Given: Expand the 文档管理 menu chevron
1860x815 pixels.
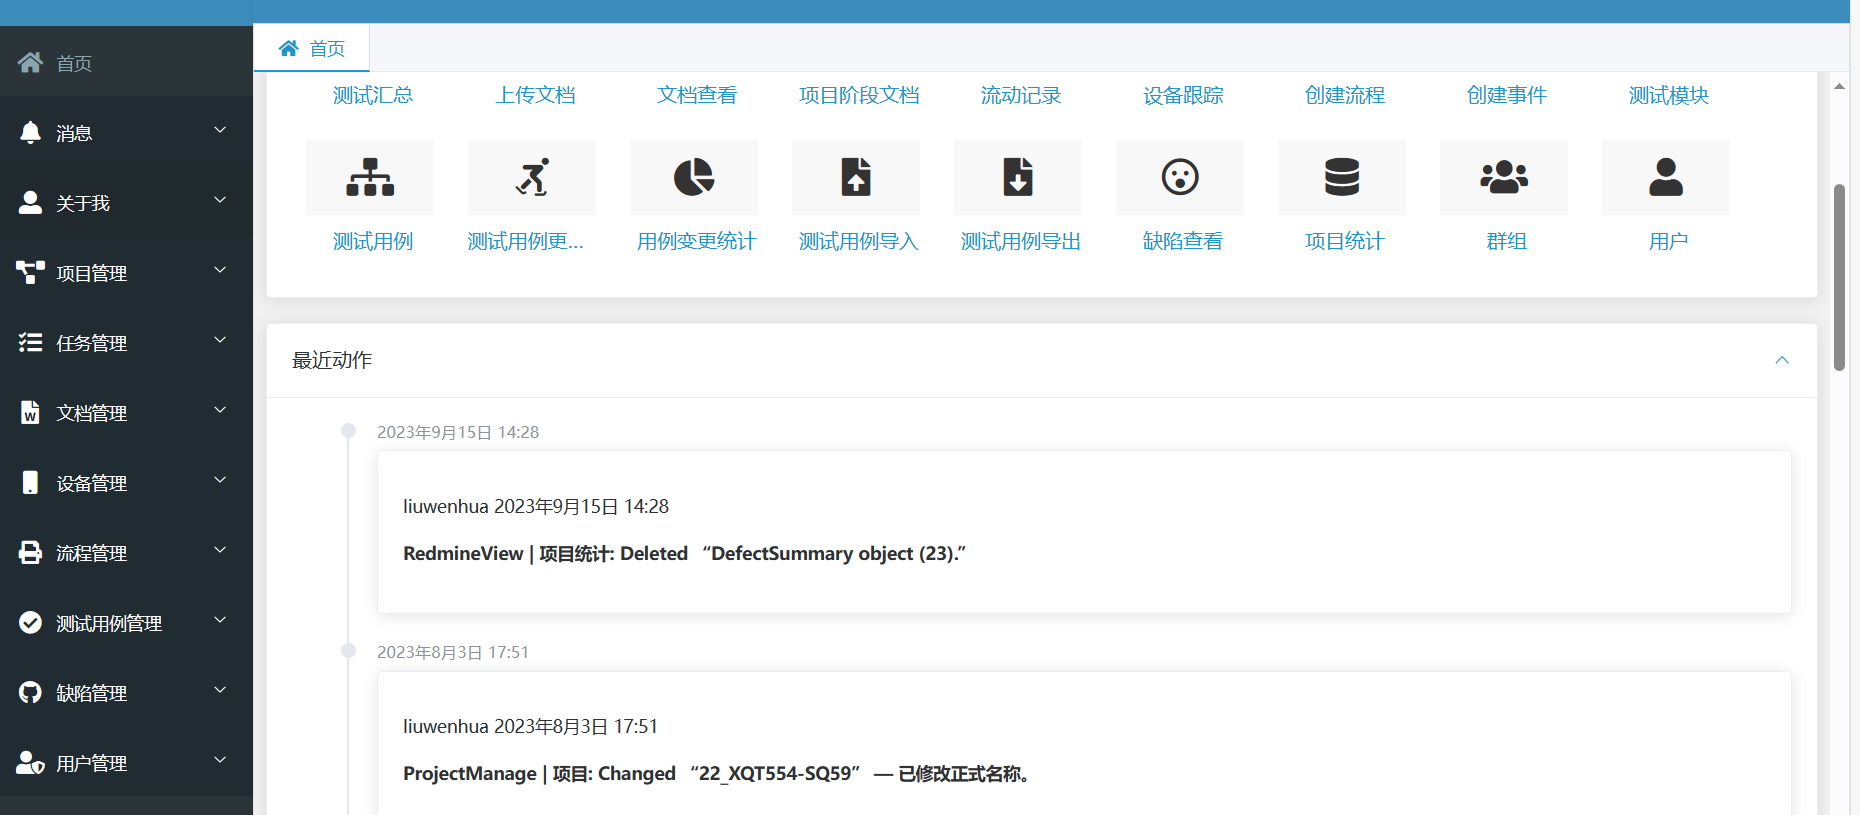Looking at the screenshot, I should click(x=220, y=410).
